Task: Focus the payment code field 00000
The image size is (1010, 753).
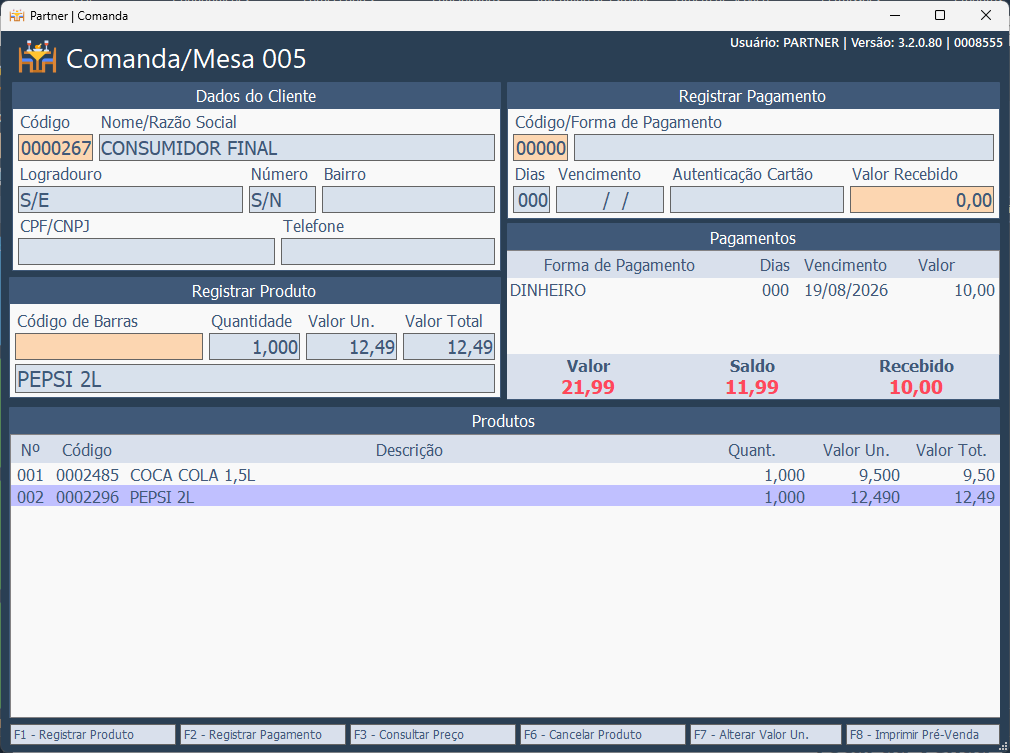Action: 540,148
